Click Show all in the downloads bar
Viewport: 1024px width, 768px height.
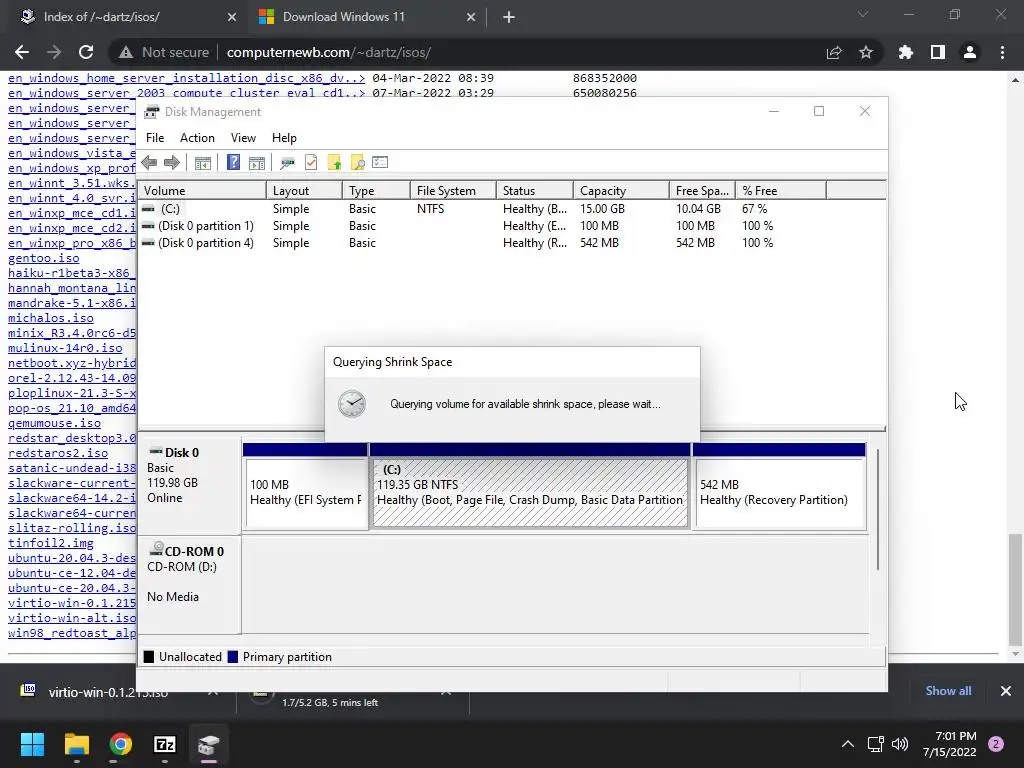948,690
